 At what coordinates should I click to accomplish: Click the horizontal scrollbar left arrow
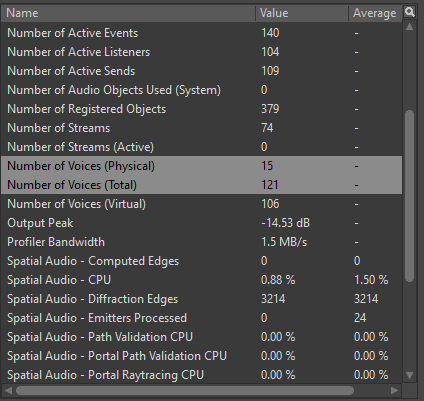(8, 390)
